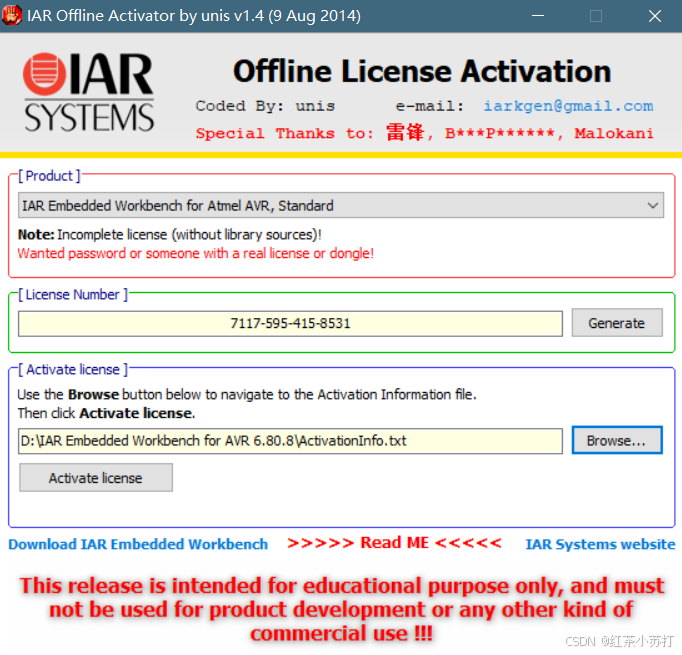The image size is (682, 655).
Task: Click the ActivationInfo.txt path field
Action: [x=290, y=441]
